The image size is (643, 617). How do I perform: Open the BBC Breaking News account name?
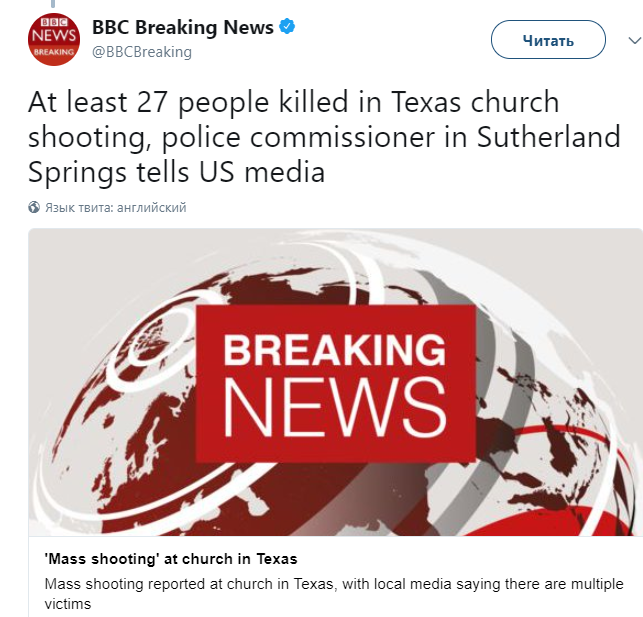point(183,28)
